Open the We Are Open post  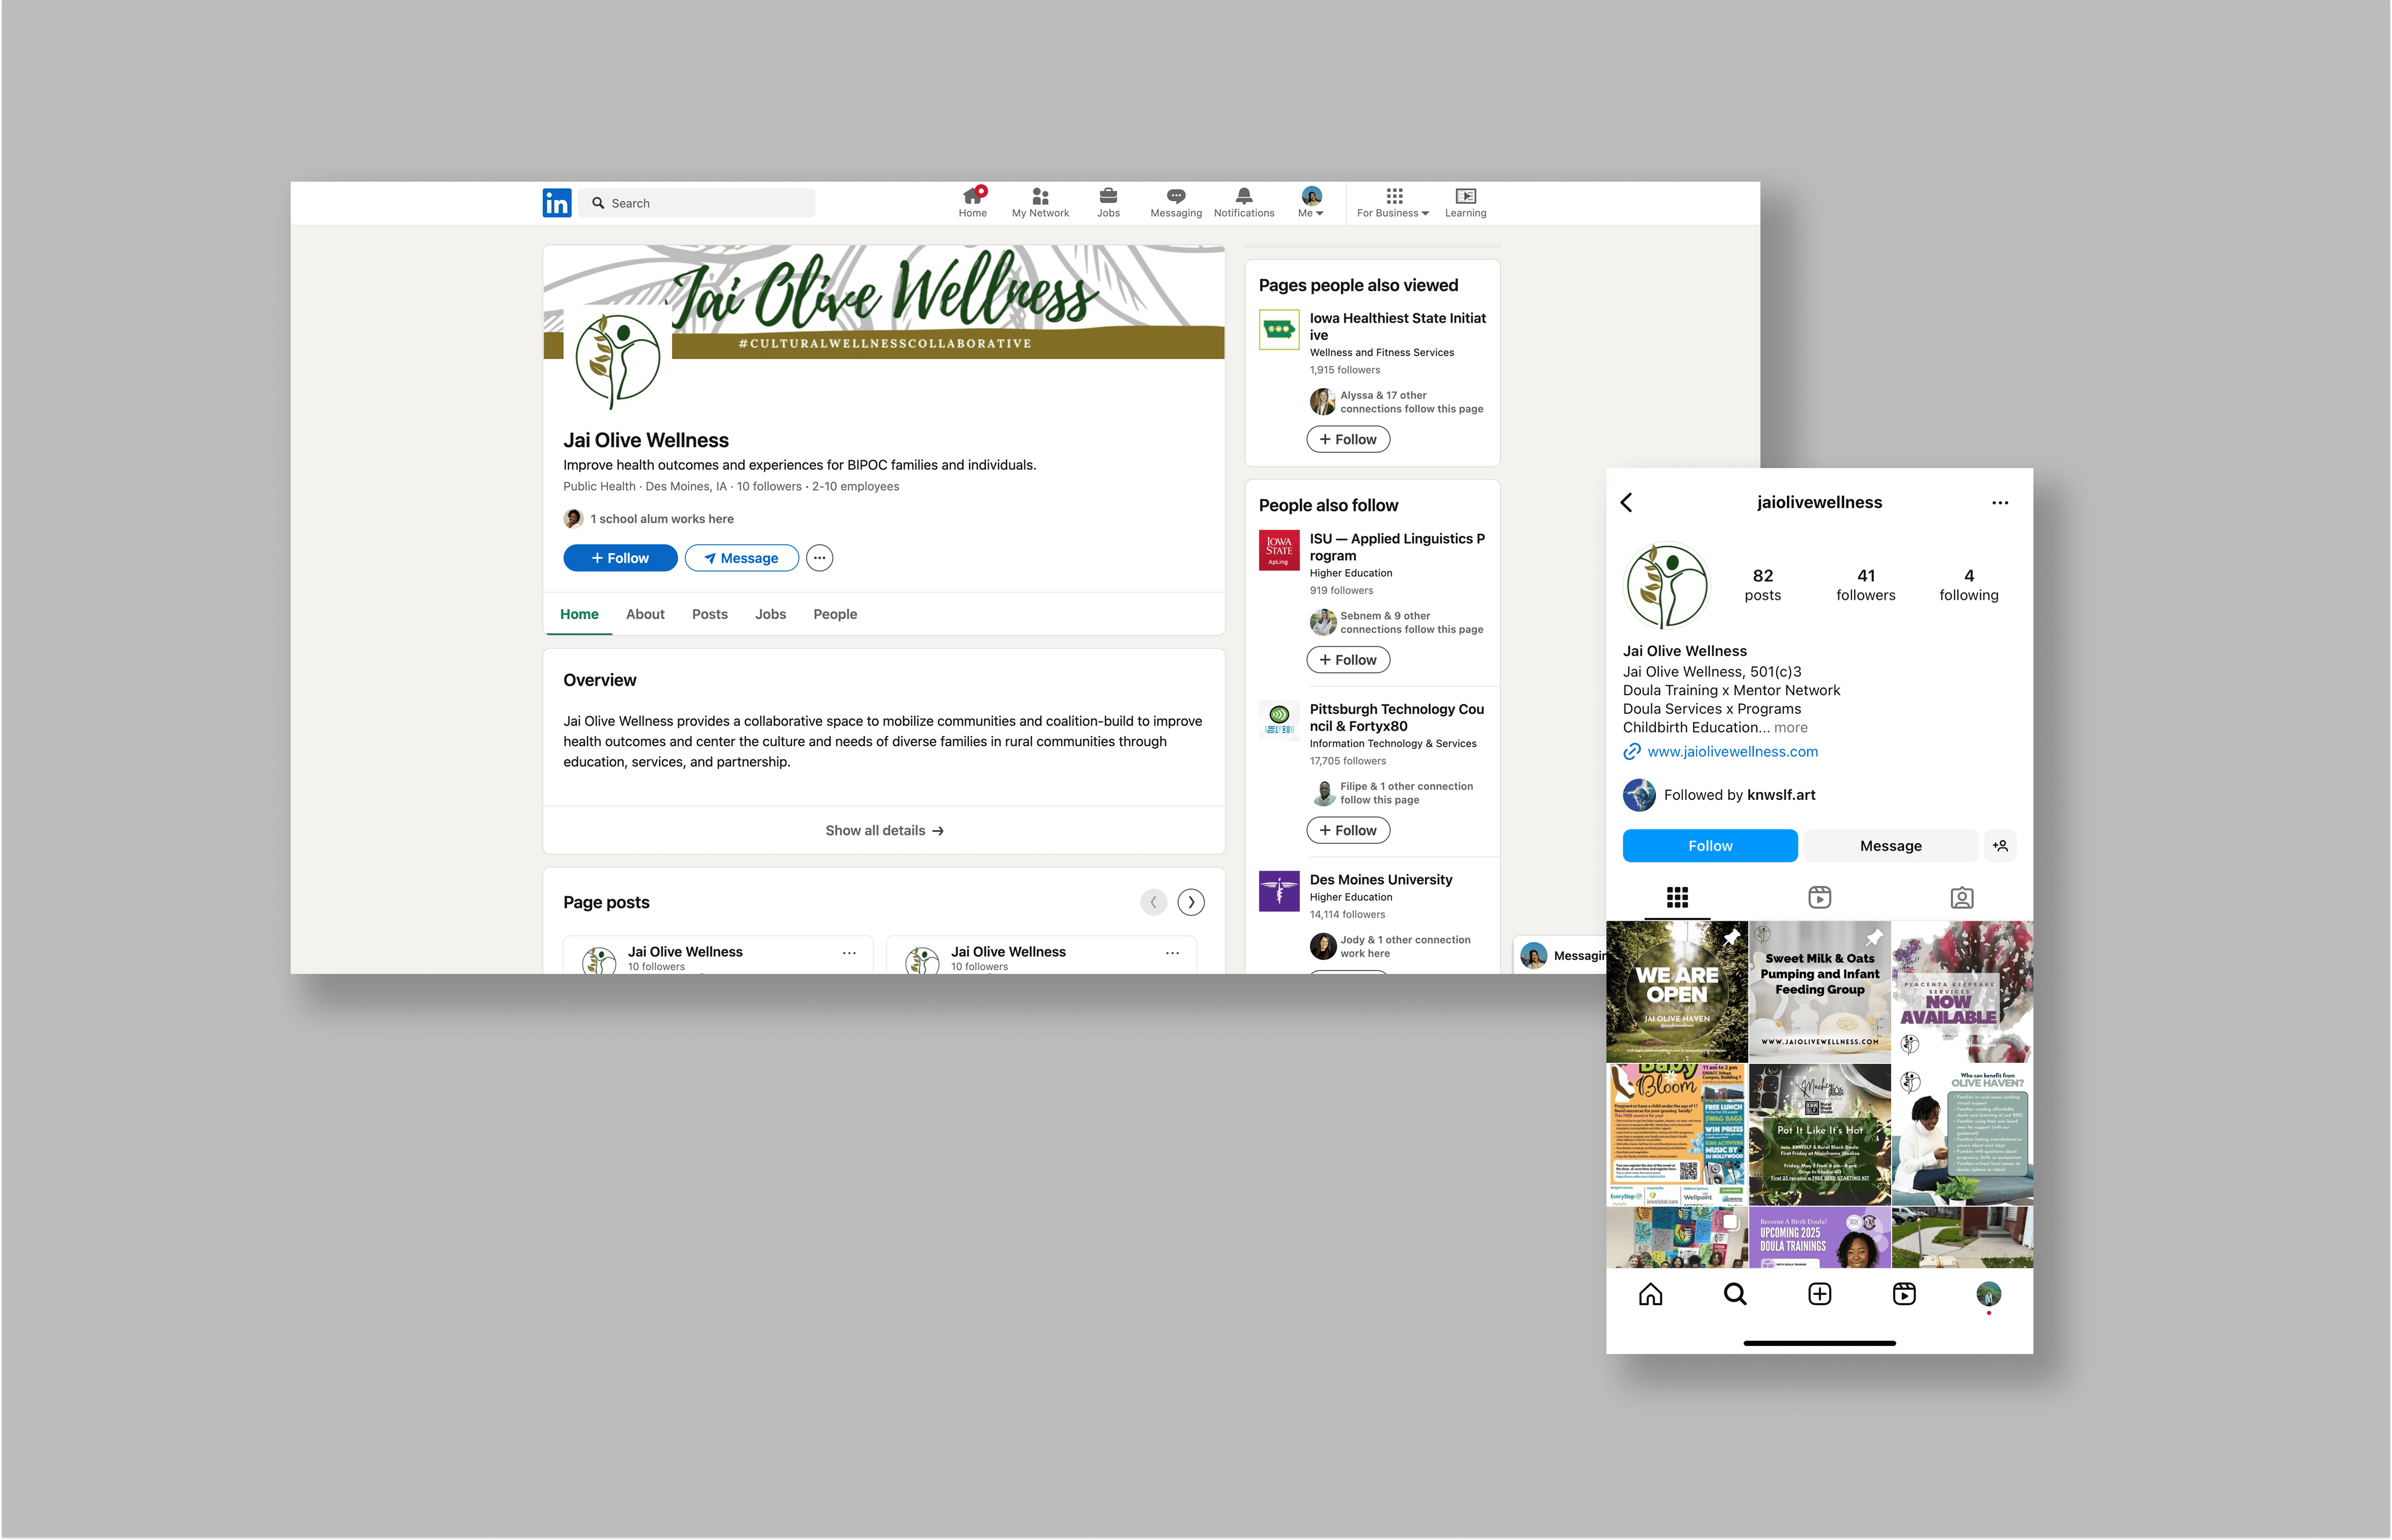coord(1677,992)
